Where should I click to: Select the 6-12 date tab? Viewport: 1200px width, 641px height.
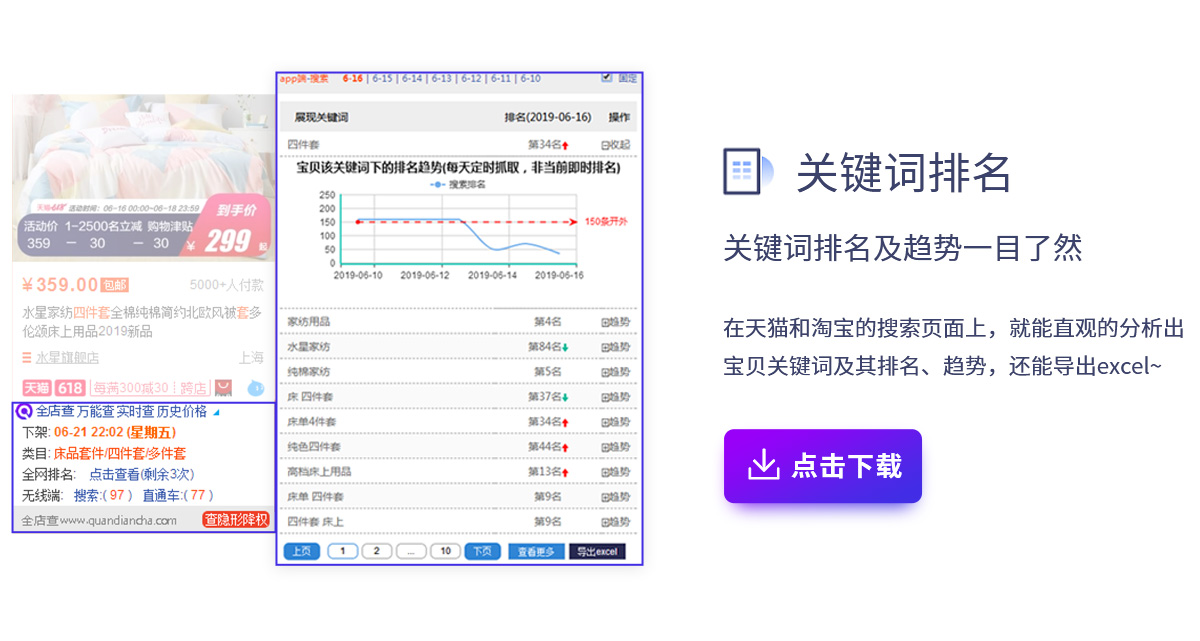[x=471, y=78]
